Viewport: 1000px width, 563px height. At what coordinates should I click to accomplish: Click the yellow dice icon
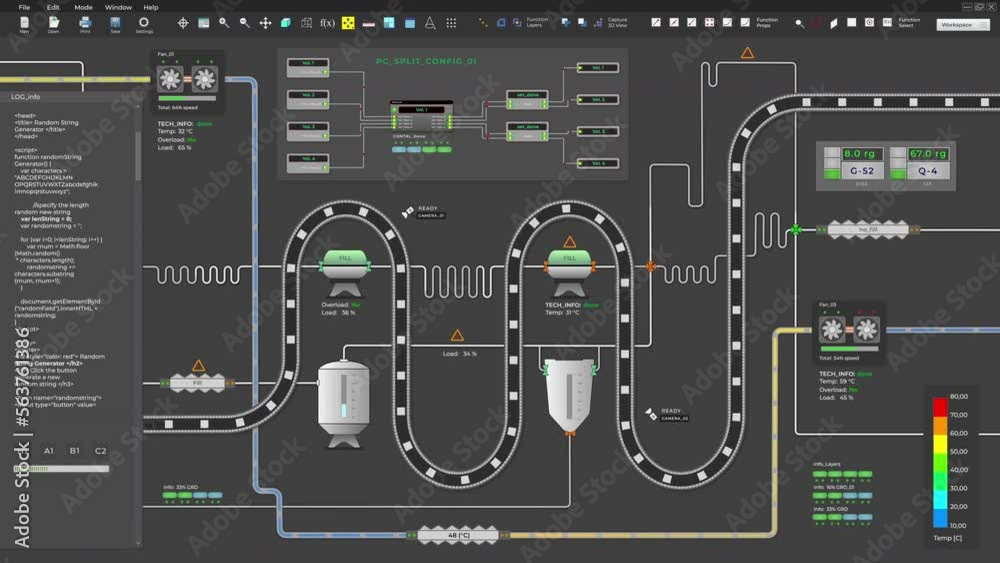(x=348, y=23)
